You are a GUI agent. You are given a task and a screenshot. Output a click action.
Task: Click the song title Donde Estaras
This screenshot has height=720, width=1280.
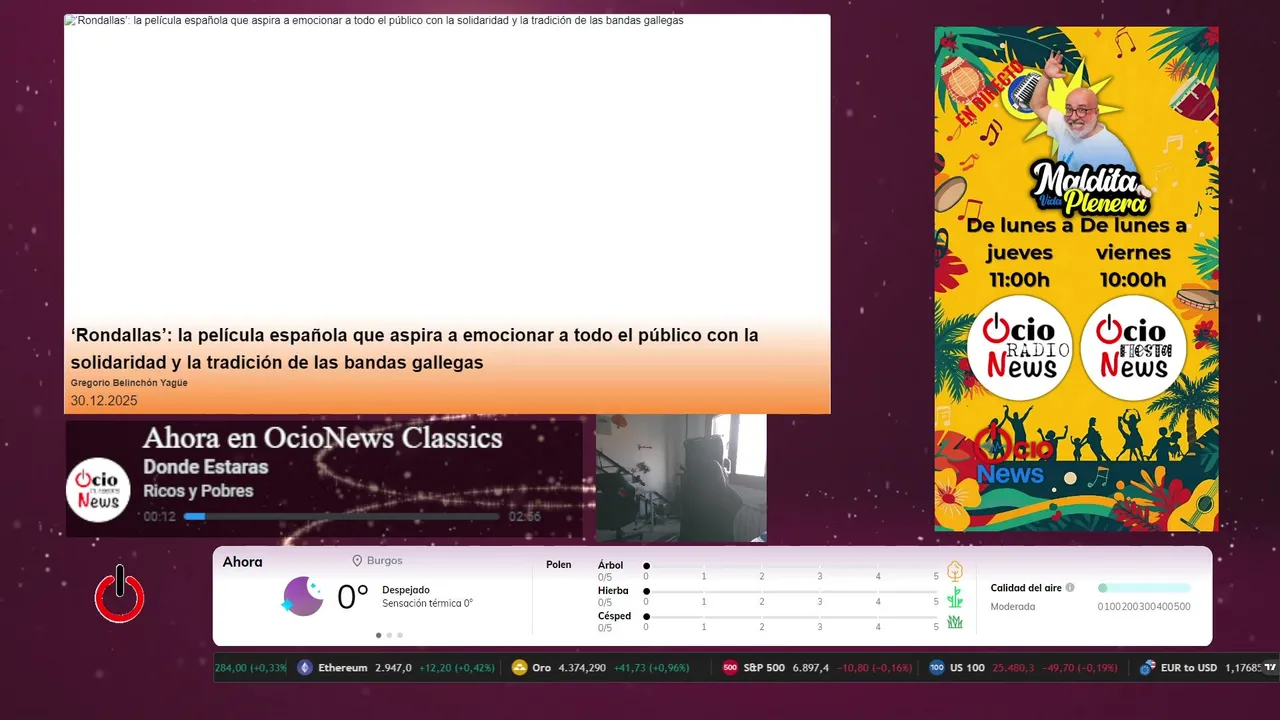tap(205, 467)
